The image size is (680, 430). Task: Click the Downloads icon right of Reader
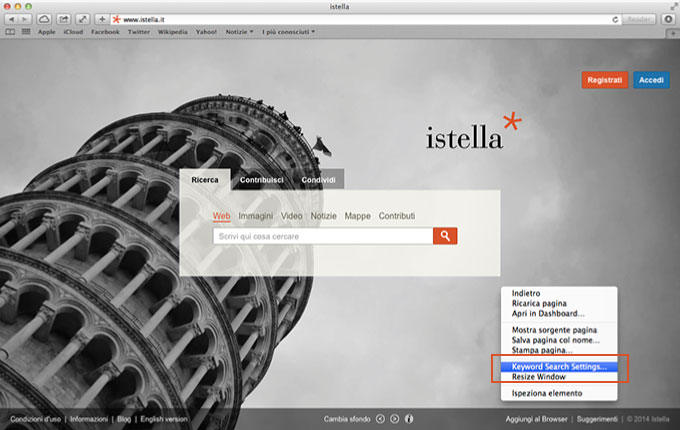(668, 19)
